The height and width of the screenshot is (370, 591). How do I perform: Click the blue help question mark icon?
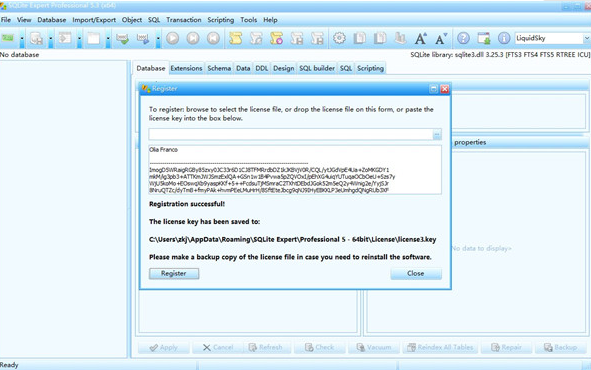pos(463,38)
